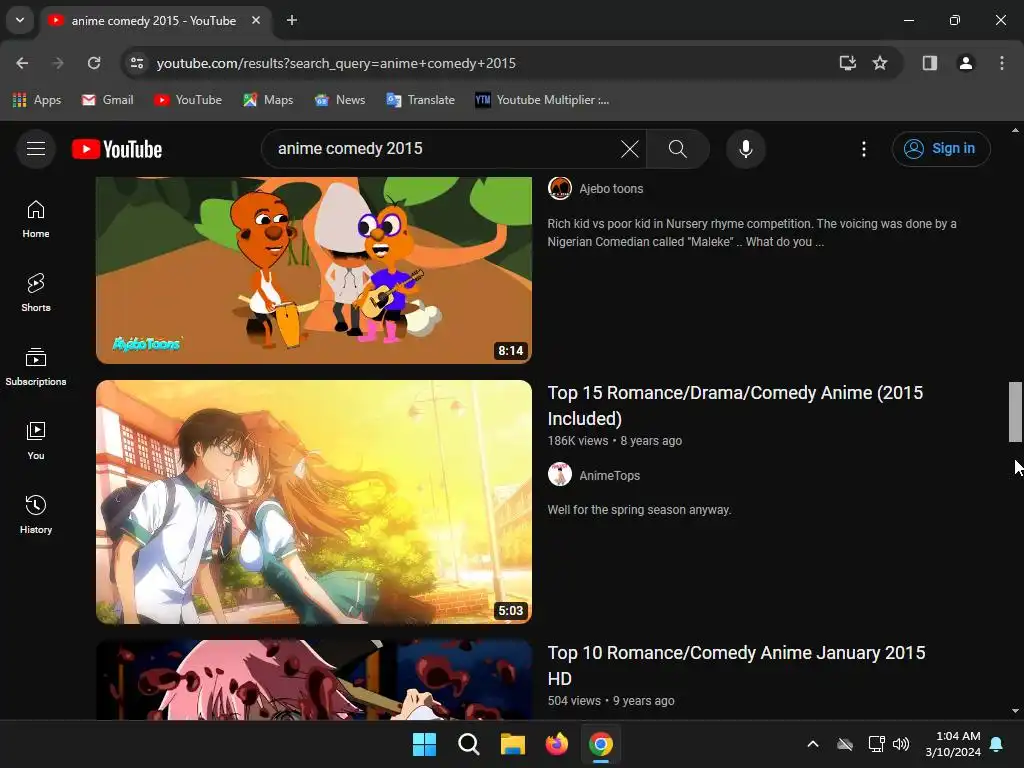Screen dimensions: 1024x768
Task: Click the Sign in button
Action: 941,149
